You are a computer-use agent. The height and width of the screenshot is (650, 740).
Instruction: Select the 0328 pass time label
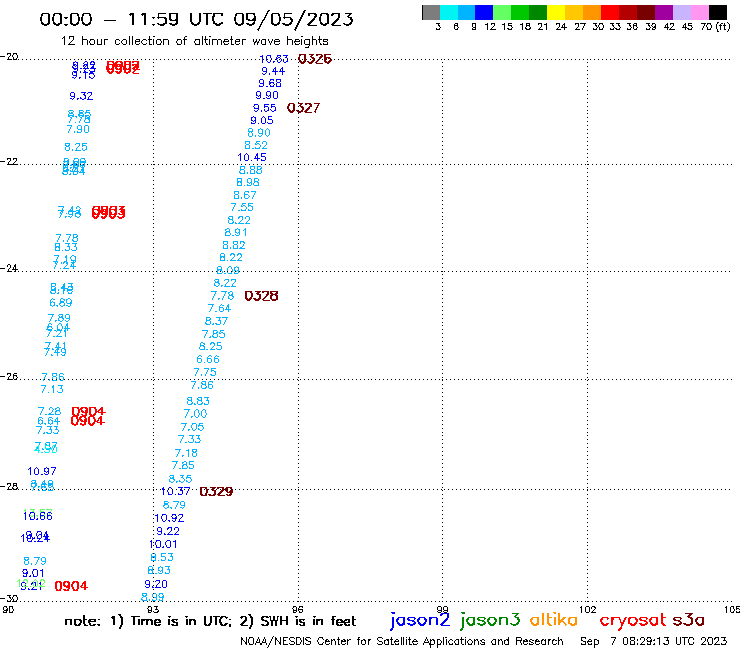(261, 296)
